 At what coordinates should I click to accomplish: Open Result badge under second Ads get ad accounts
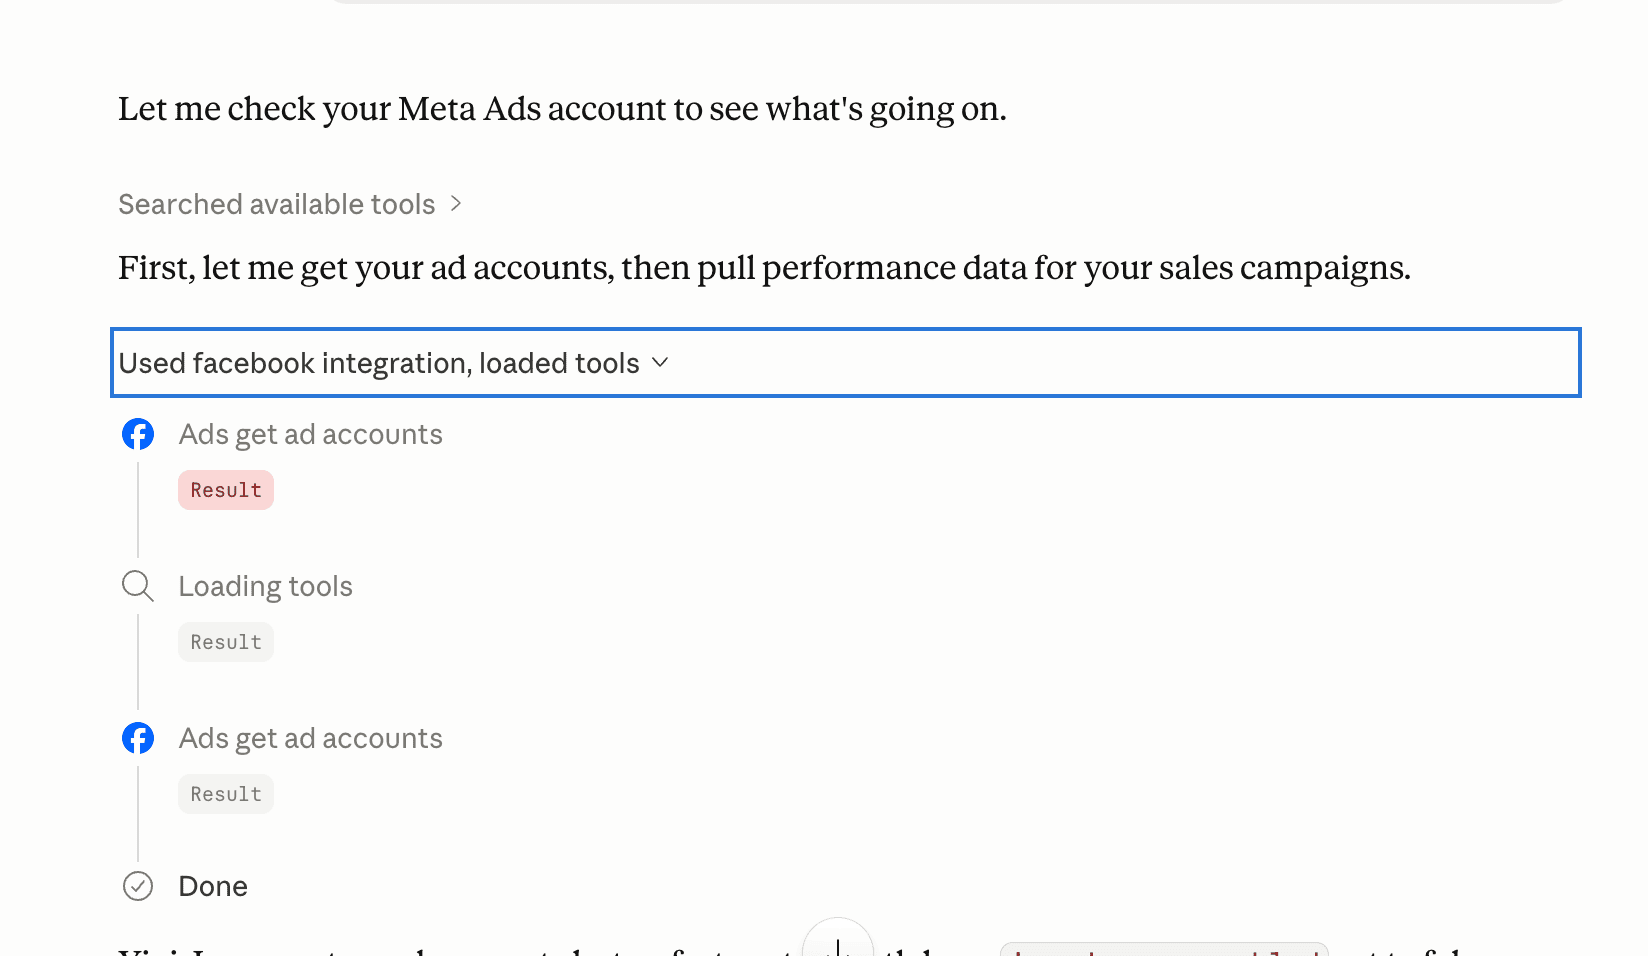[x=226, y=794]
